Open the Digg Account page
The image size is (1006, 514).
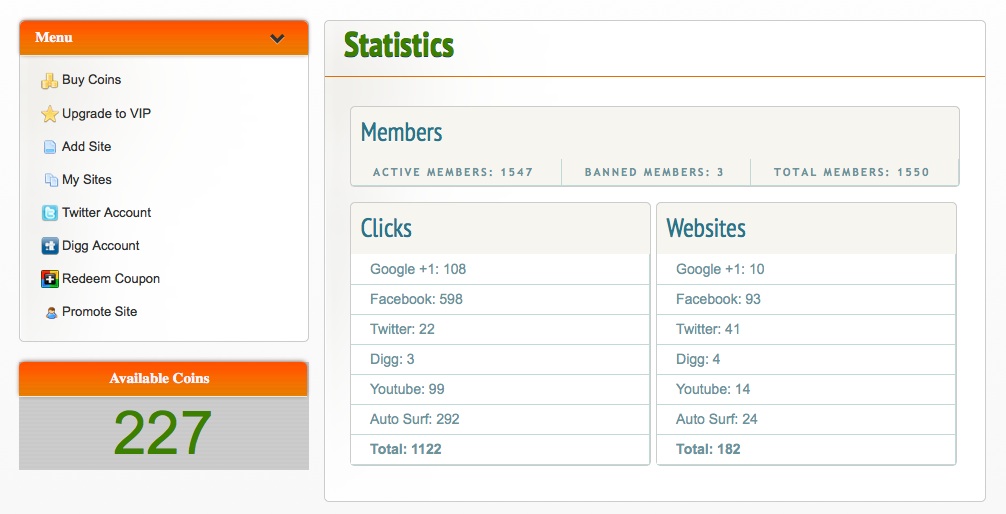click(101, 246)
